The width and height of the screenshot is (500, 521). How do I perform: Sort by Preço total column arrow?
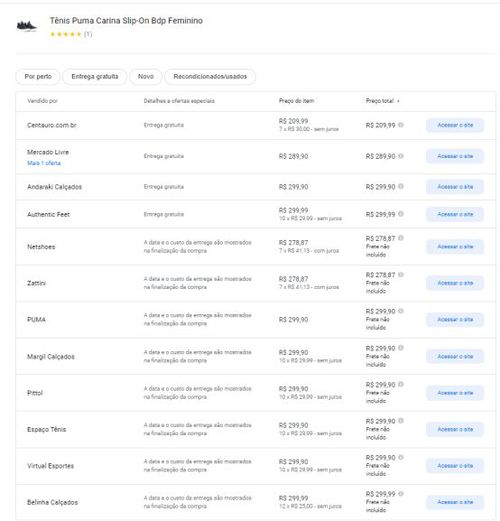point(398,101)
